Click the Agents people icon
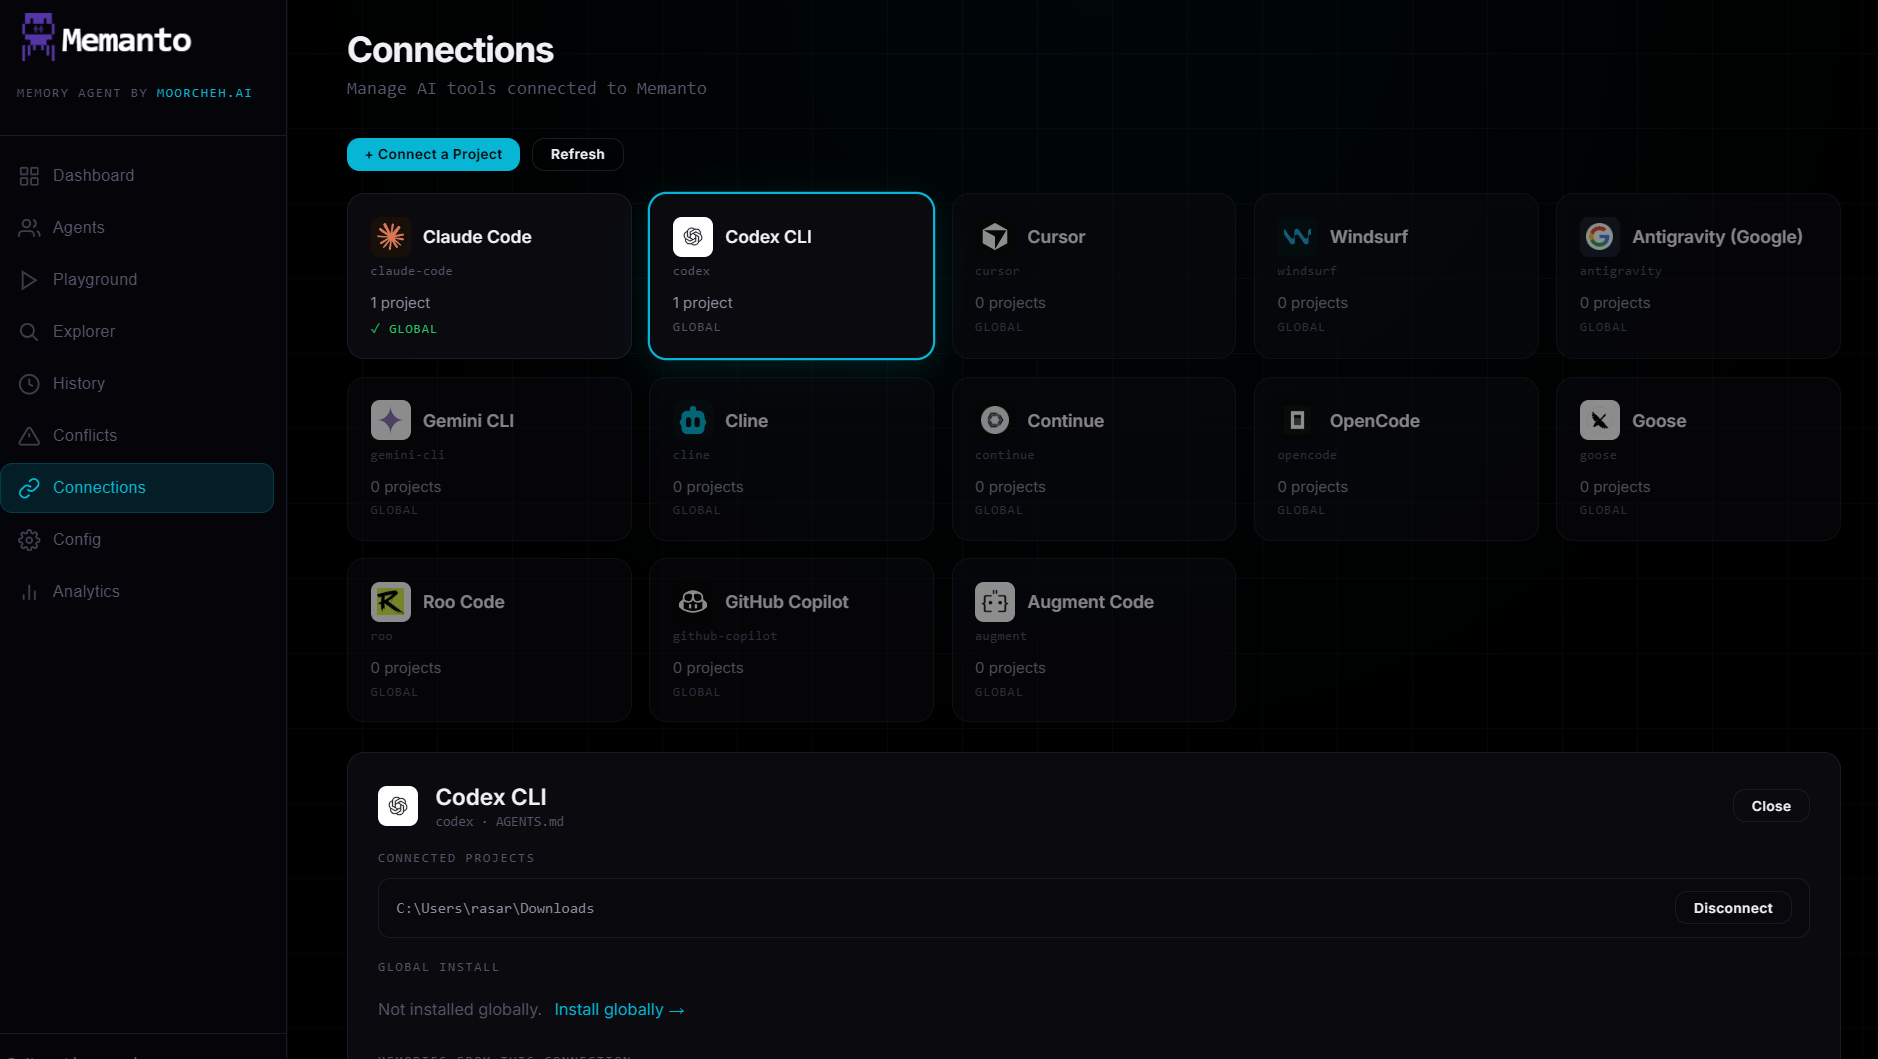Viewport: 1878px width, 1059px height. pyautogui.click(x=29, y=228)
